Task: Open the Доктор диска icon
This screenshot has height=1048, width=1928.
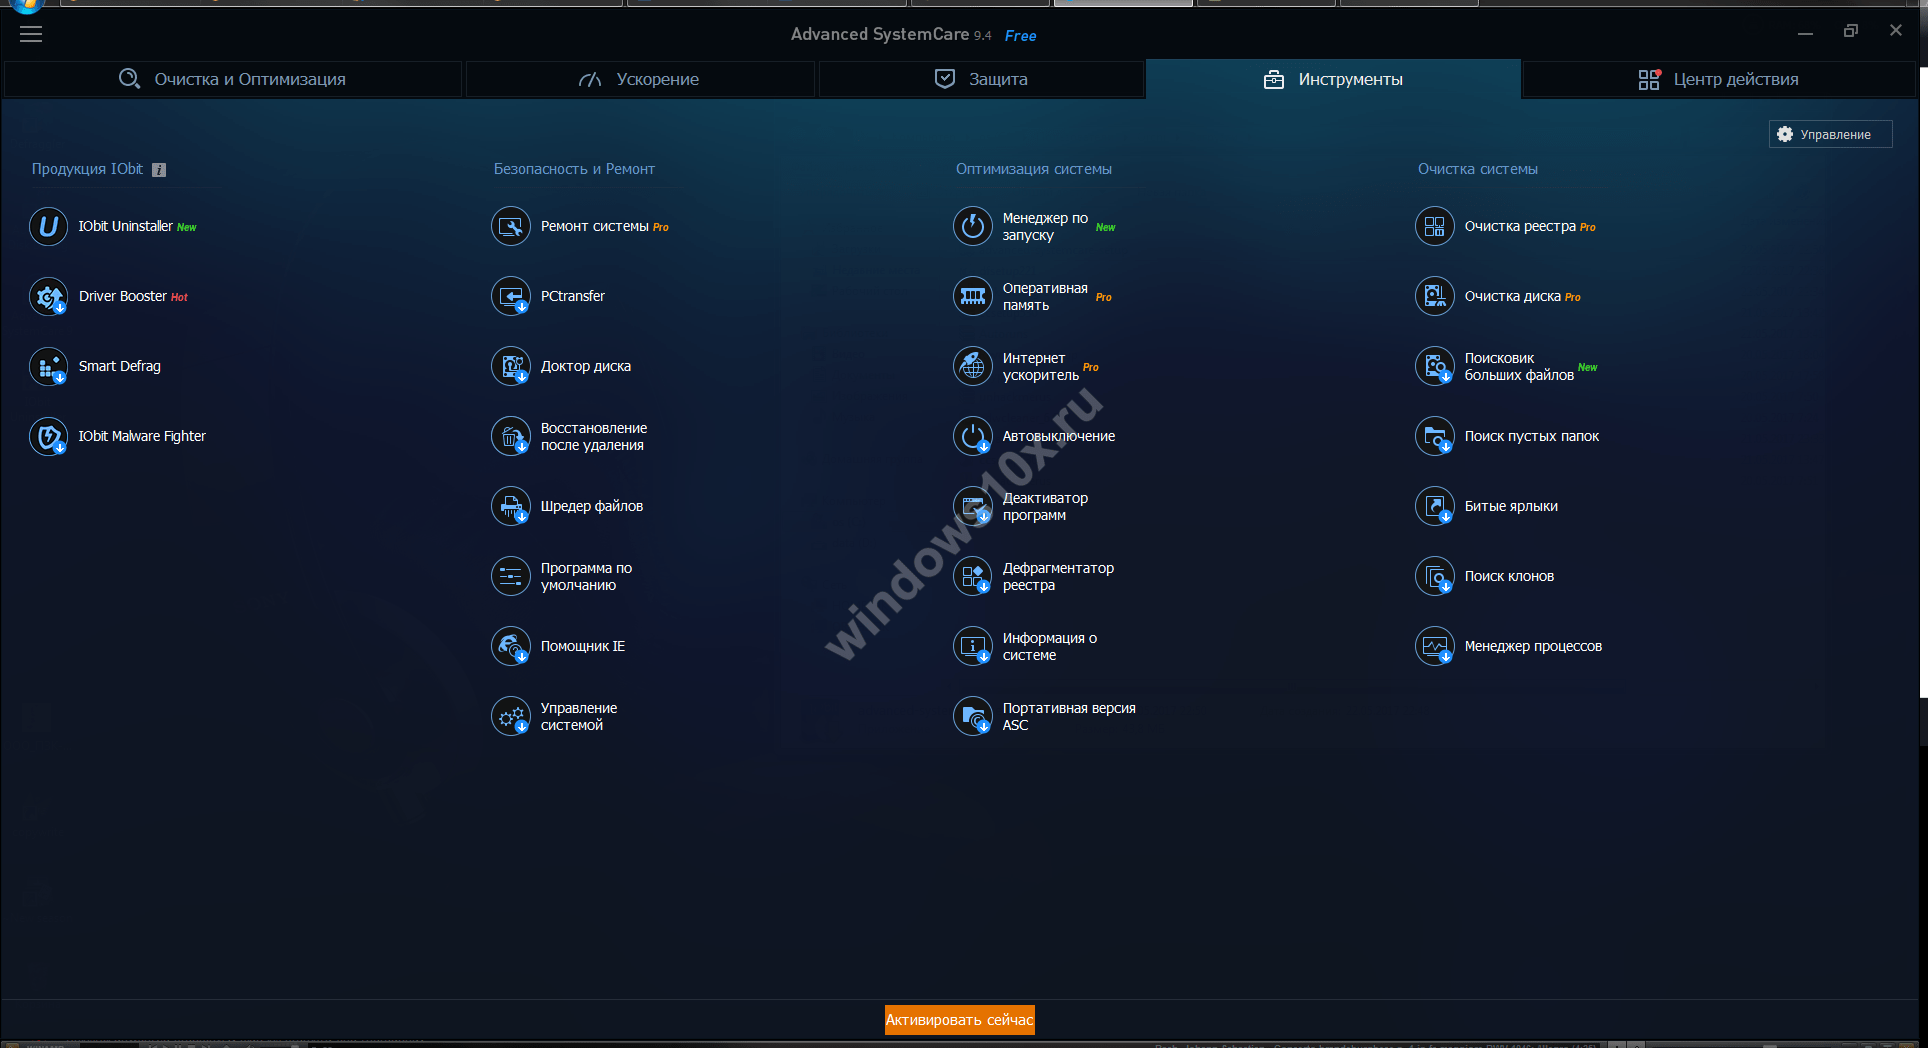Action: [510, 366]
